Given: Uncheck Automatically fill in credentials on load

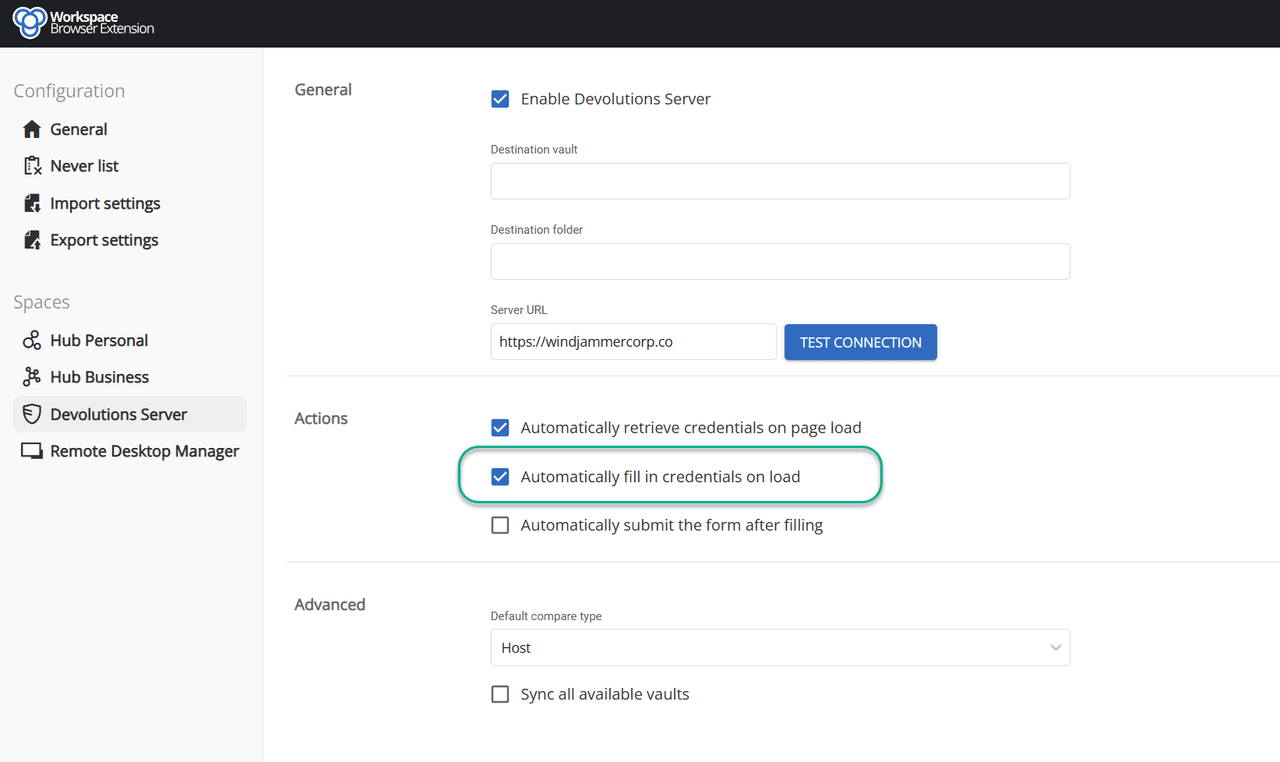Looking at the screenshot, I should (x=500, y=477).
